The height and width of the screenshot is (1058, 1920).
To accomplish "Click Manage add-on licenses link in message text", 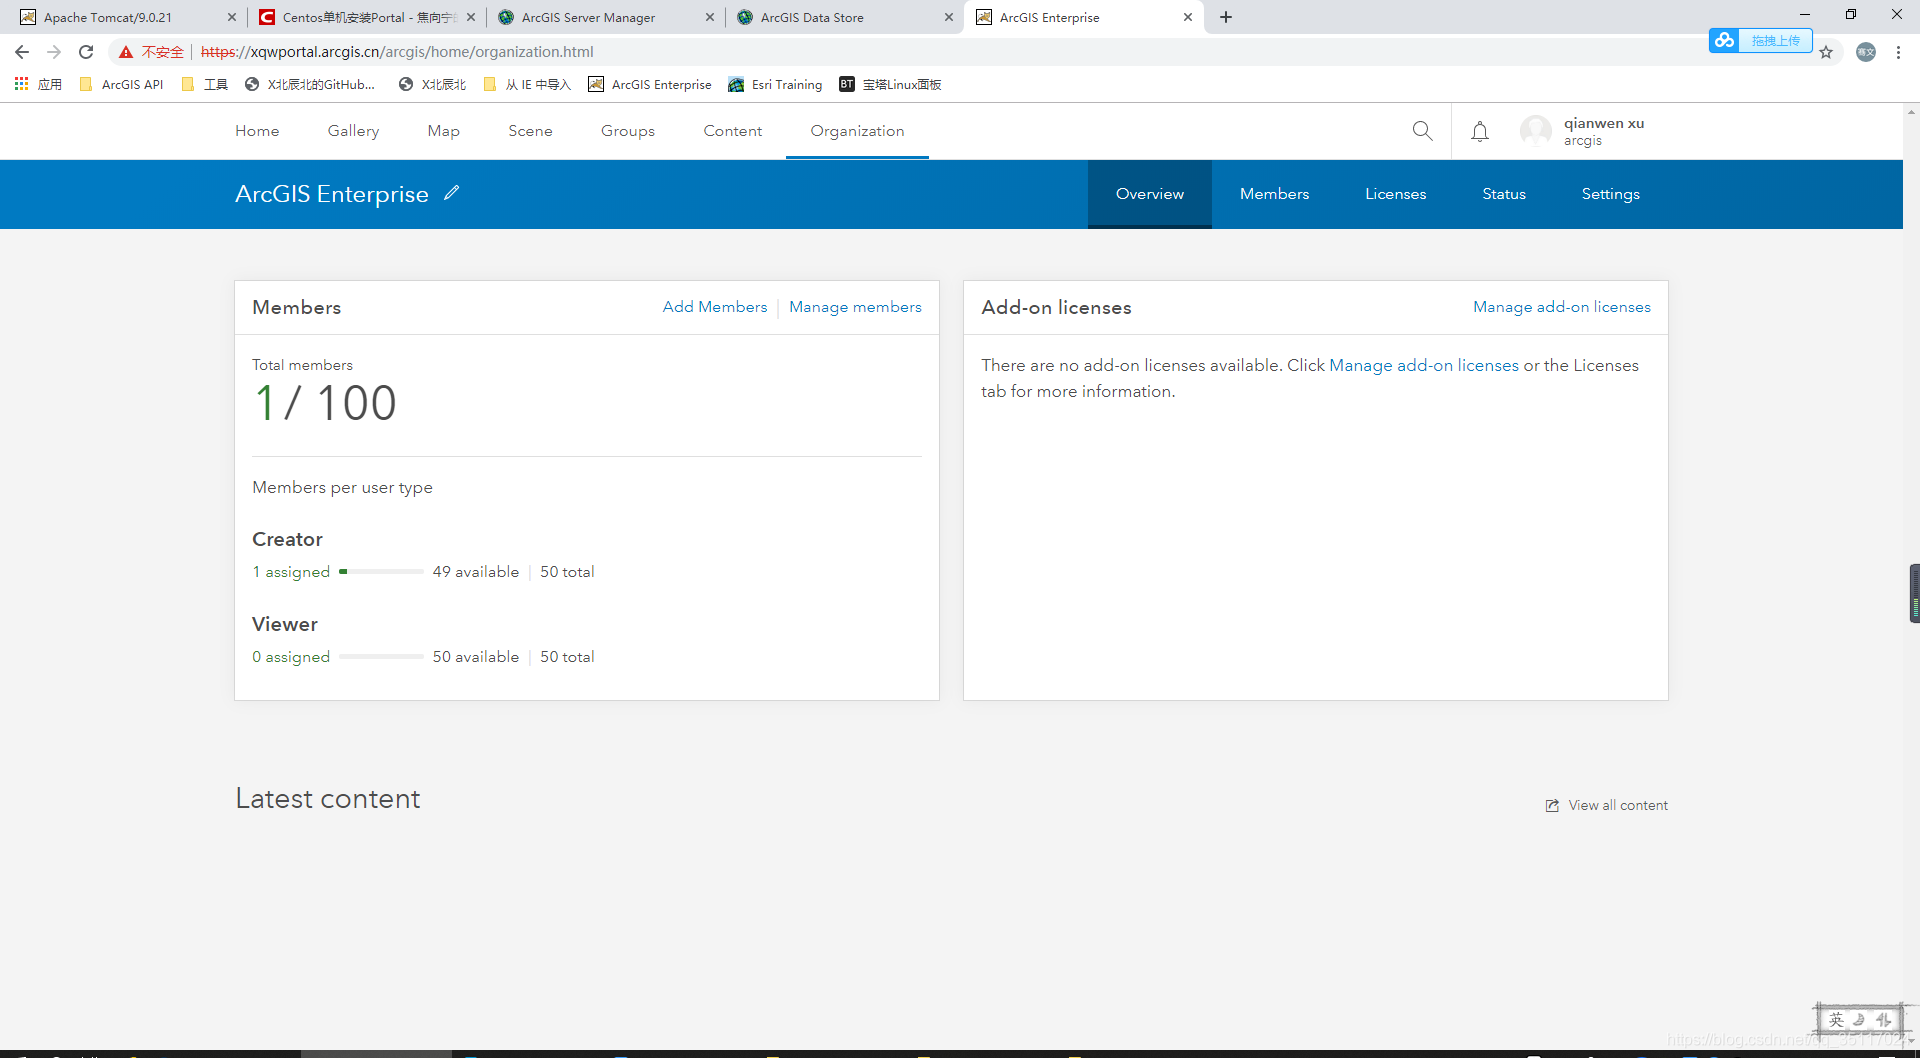I will [x=1424, y=365].
